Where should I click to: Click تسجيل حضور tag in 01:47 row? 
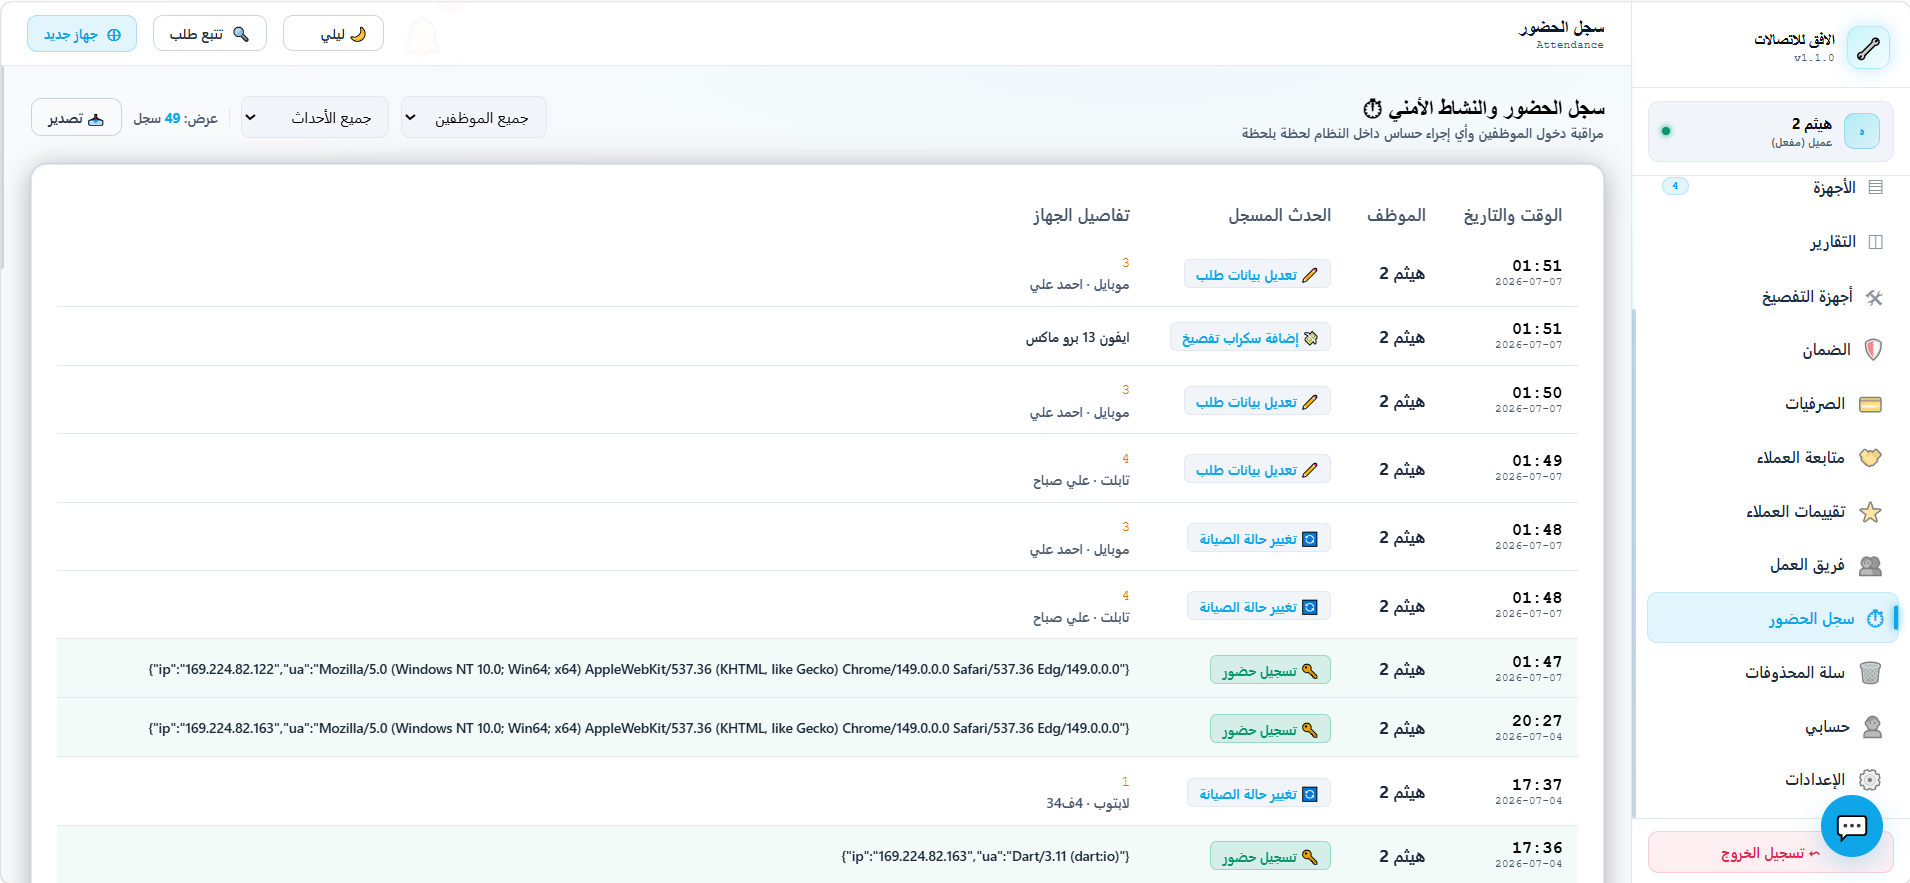1270,671
